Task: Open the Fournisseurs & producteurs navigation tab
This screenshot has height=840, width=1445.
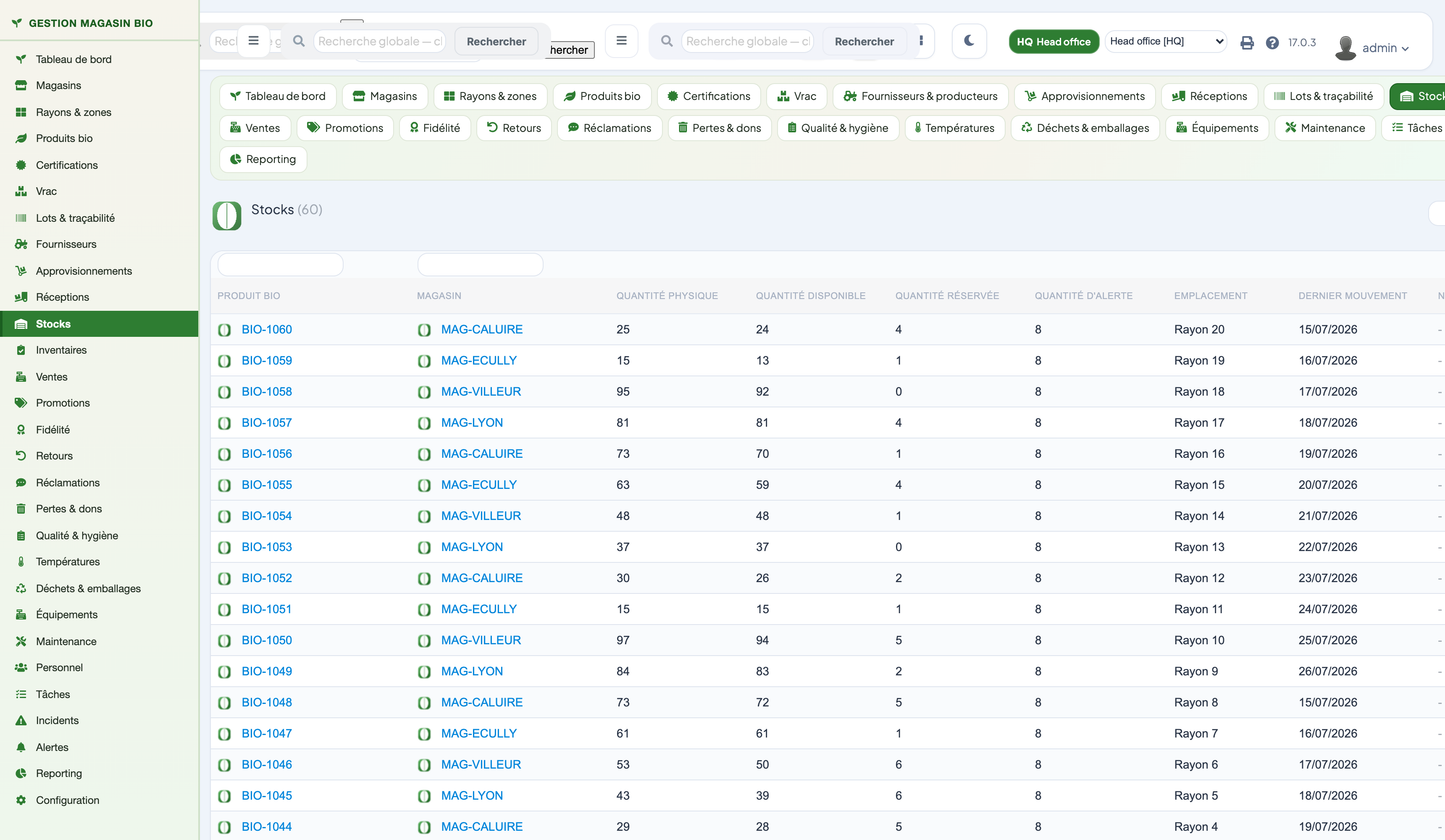Action: 920,96
